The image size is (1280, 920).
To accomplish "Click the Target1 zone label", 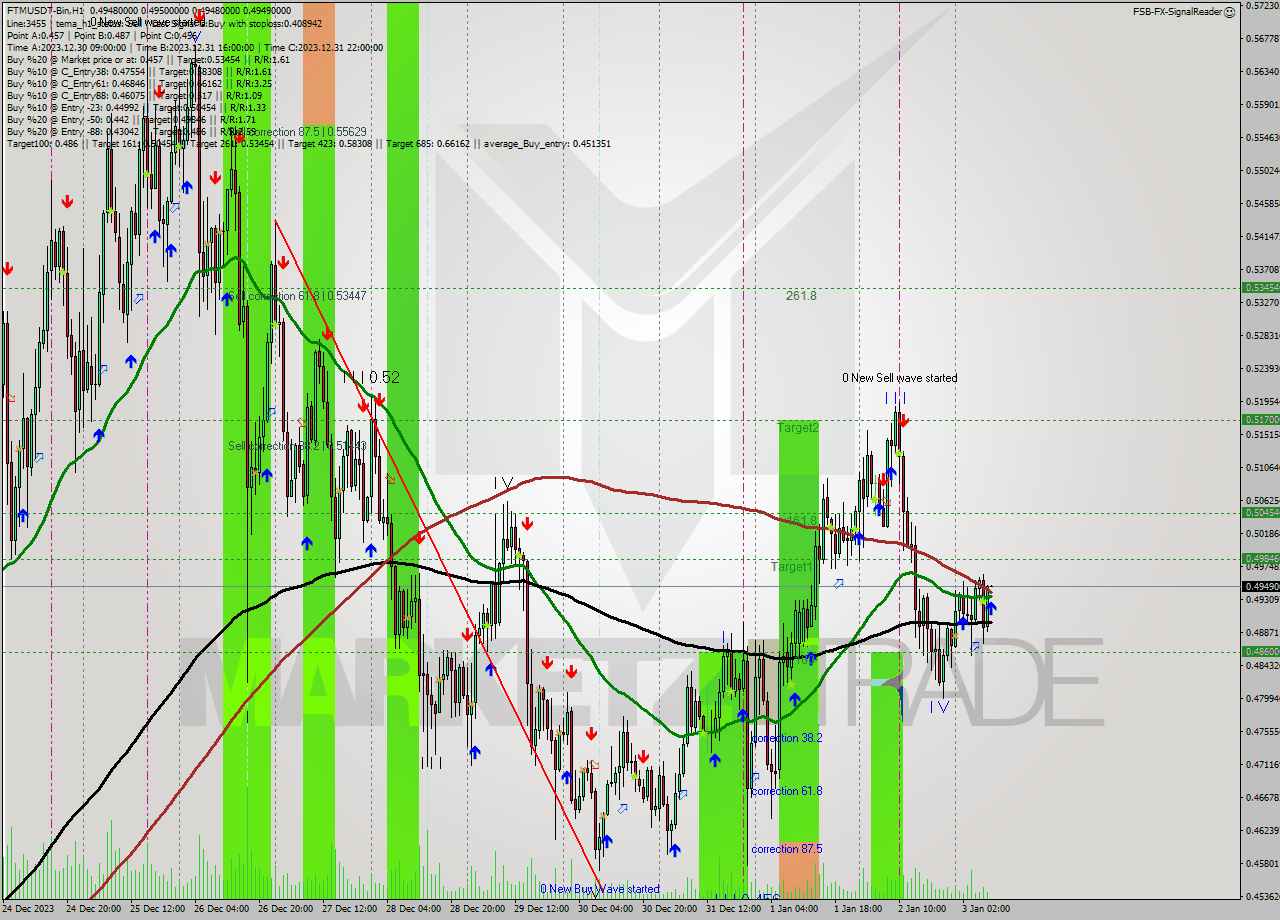I will point(791,566).
